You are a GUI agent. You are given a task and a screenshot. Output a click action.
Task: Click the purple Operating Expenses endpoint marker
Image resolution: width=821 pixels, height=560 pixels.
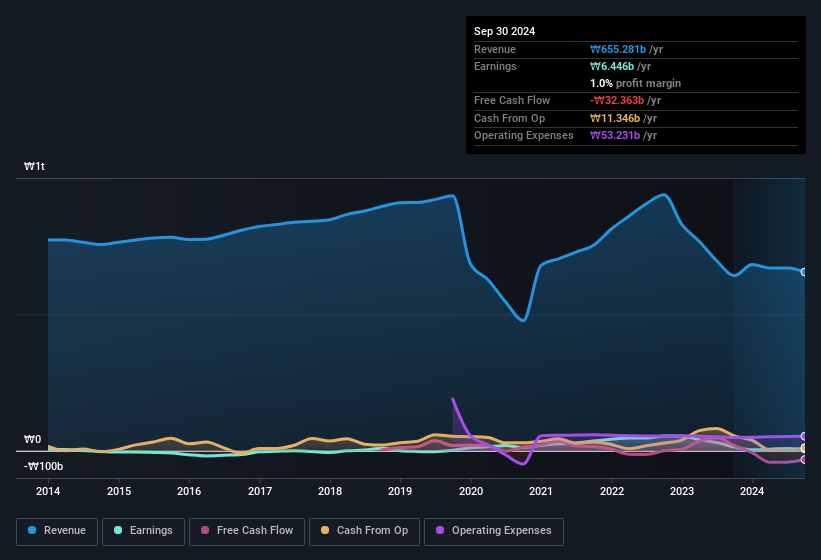coord(804,436)
